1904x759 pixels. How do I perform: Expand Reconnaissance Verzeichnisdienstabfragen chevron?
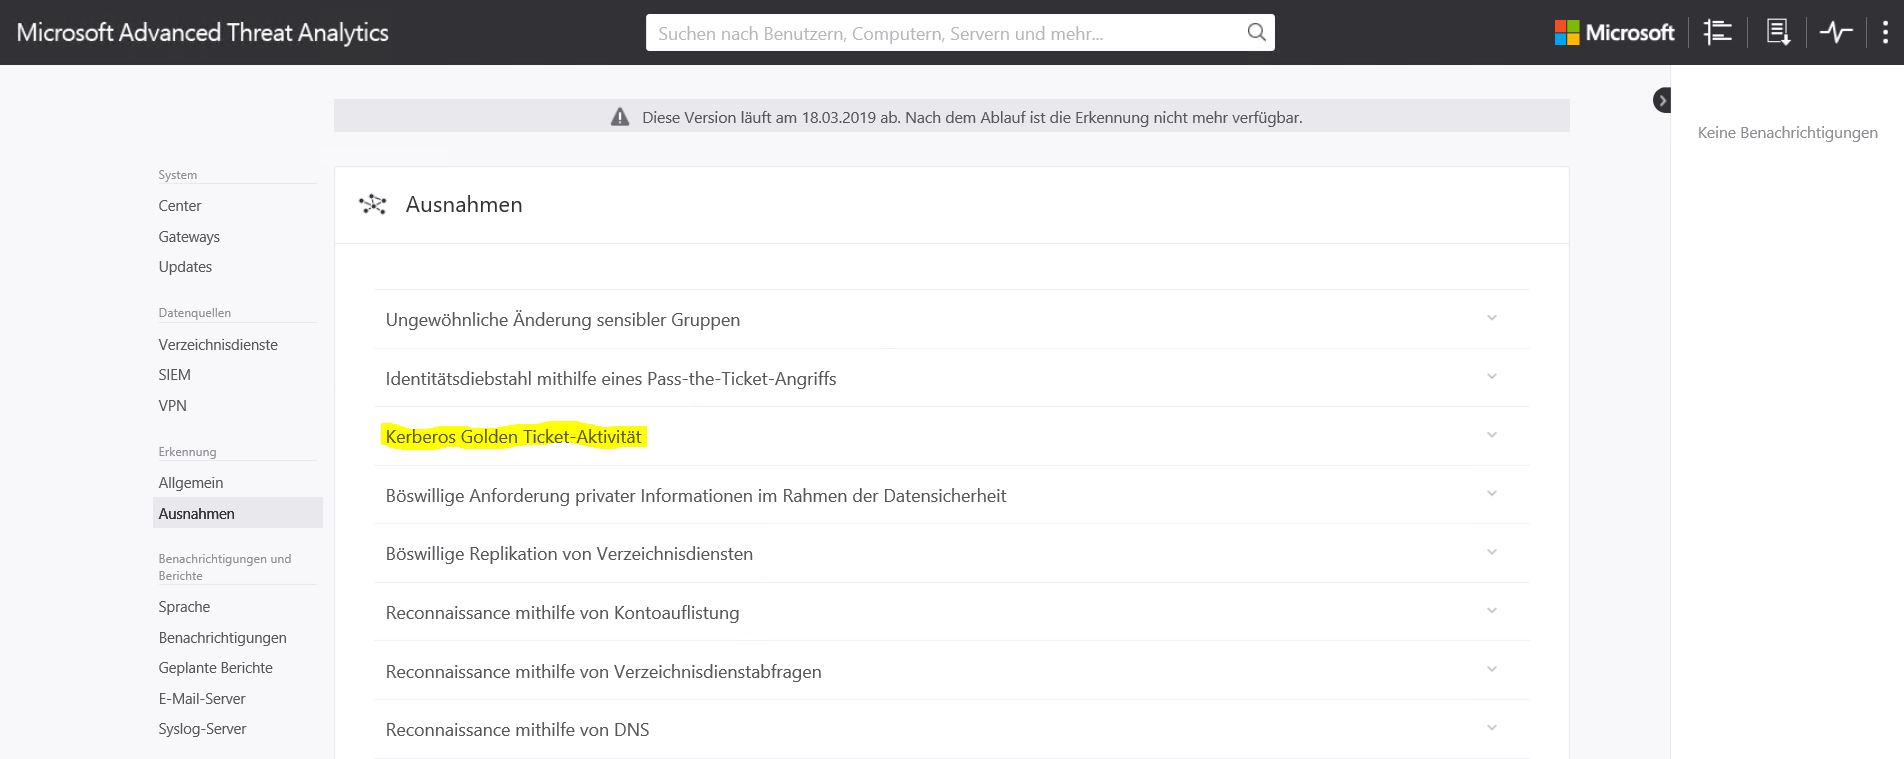tap(1491, 669)
